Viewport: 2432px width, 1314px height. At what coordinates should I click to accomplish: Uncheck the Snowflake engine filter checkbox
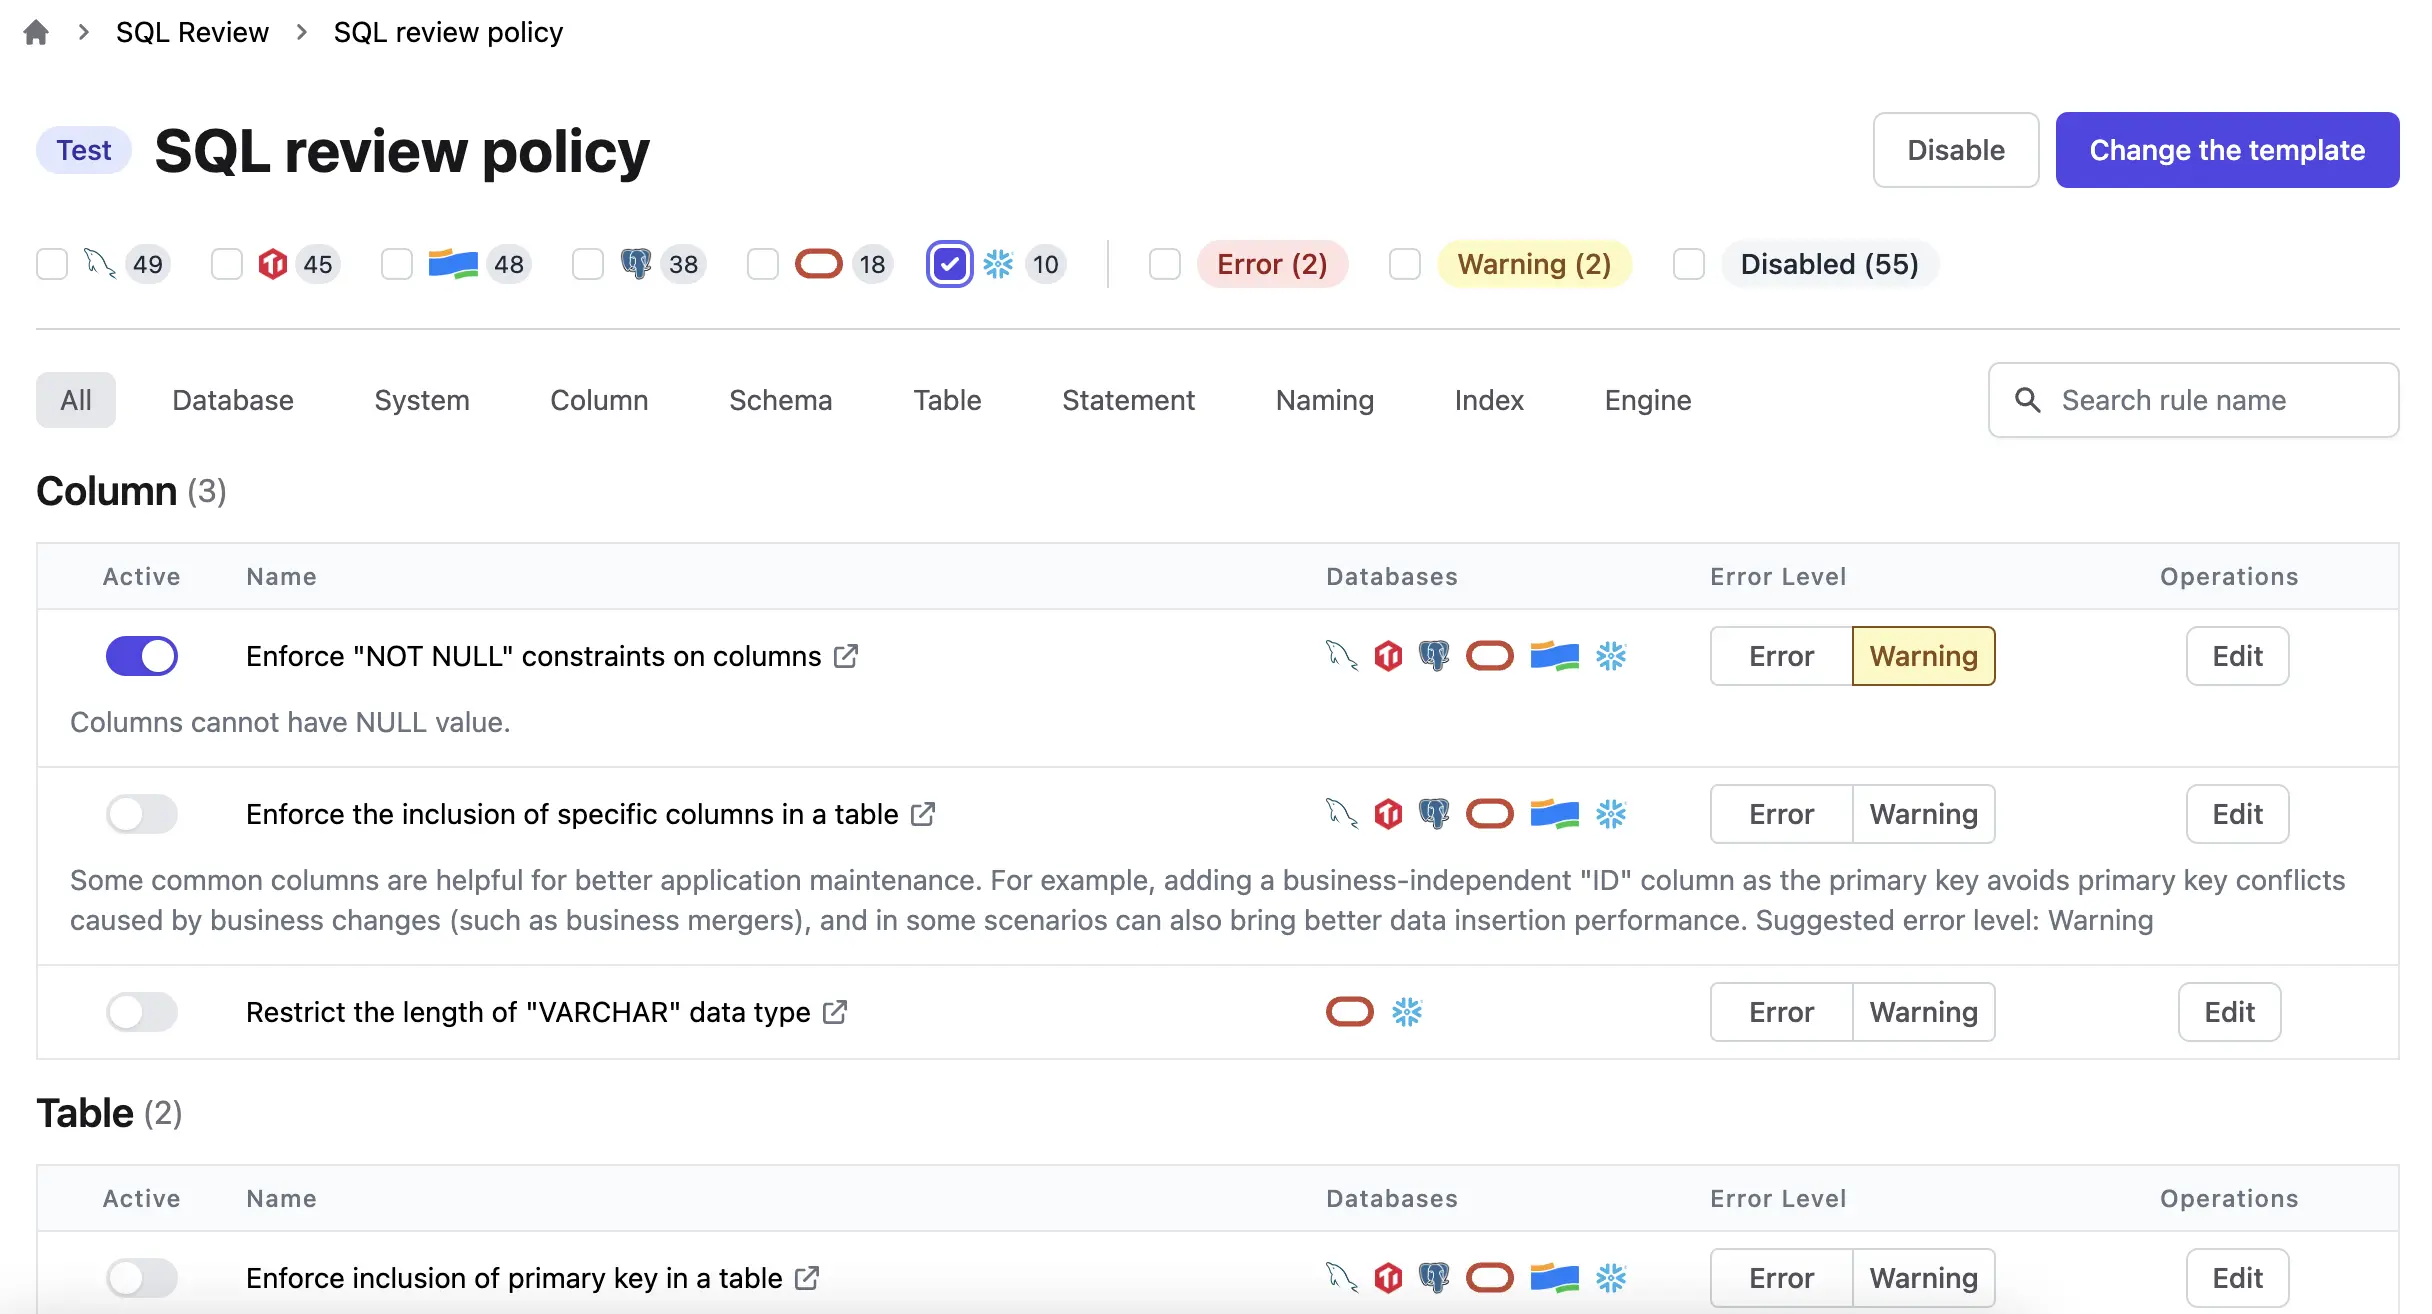950,263
